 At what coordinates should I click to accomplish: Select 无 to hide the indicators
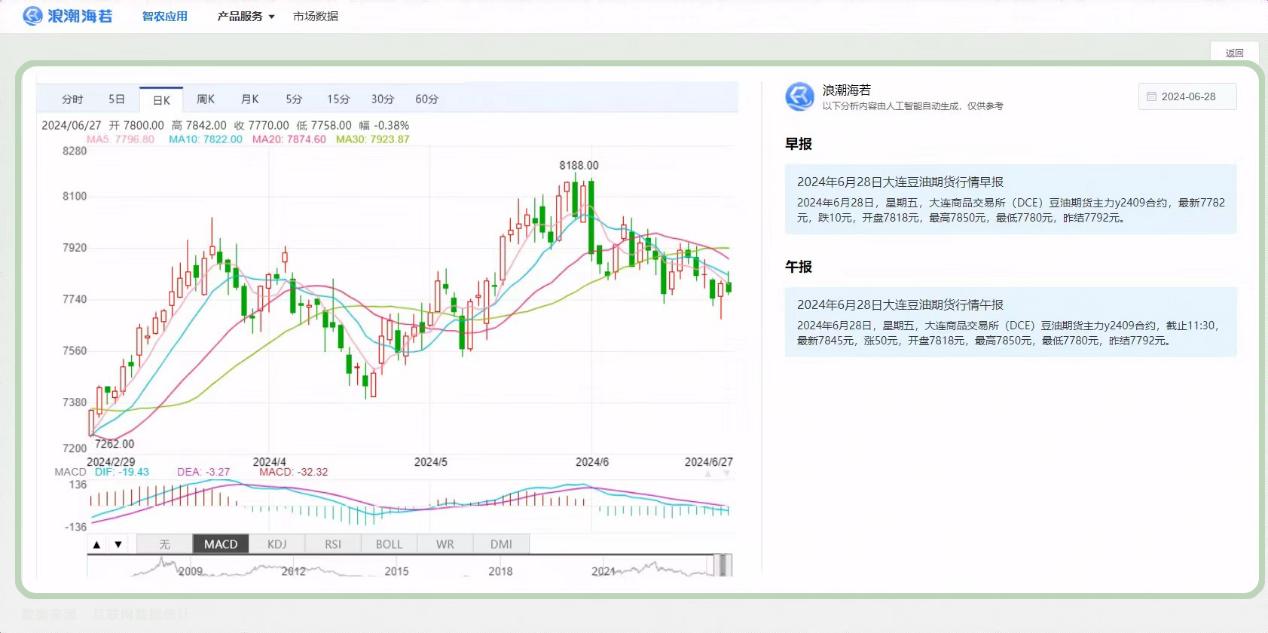pos(165,544)
